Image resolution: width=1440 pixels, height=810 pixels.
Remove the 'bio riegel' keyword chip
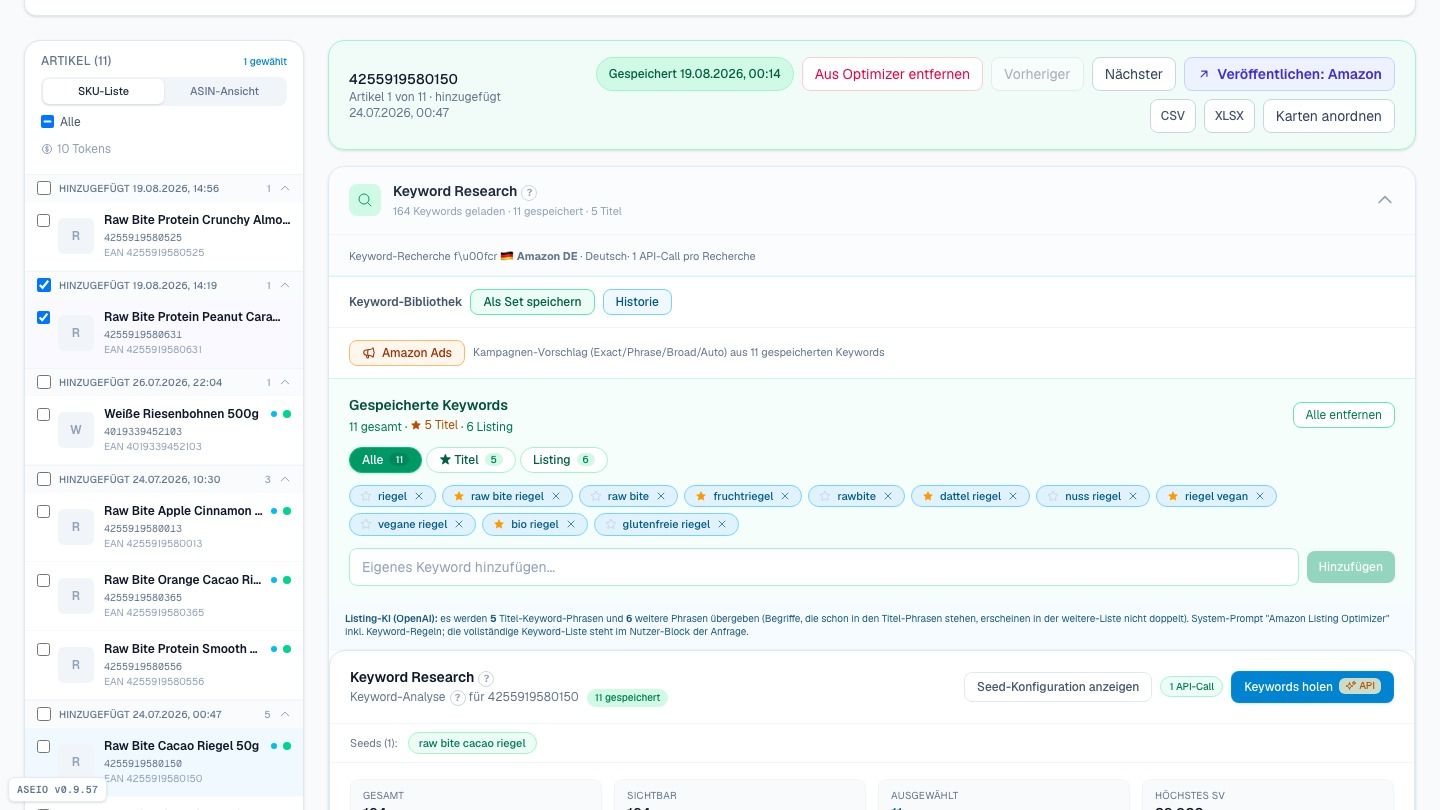(x=571, y=524)
